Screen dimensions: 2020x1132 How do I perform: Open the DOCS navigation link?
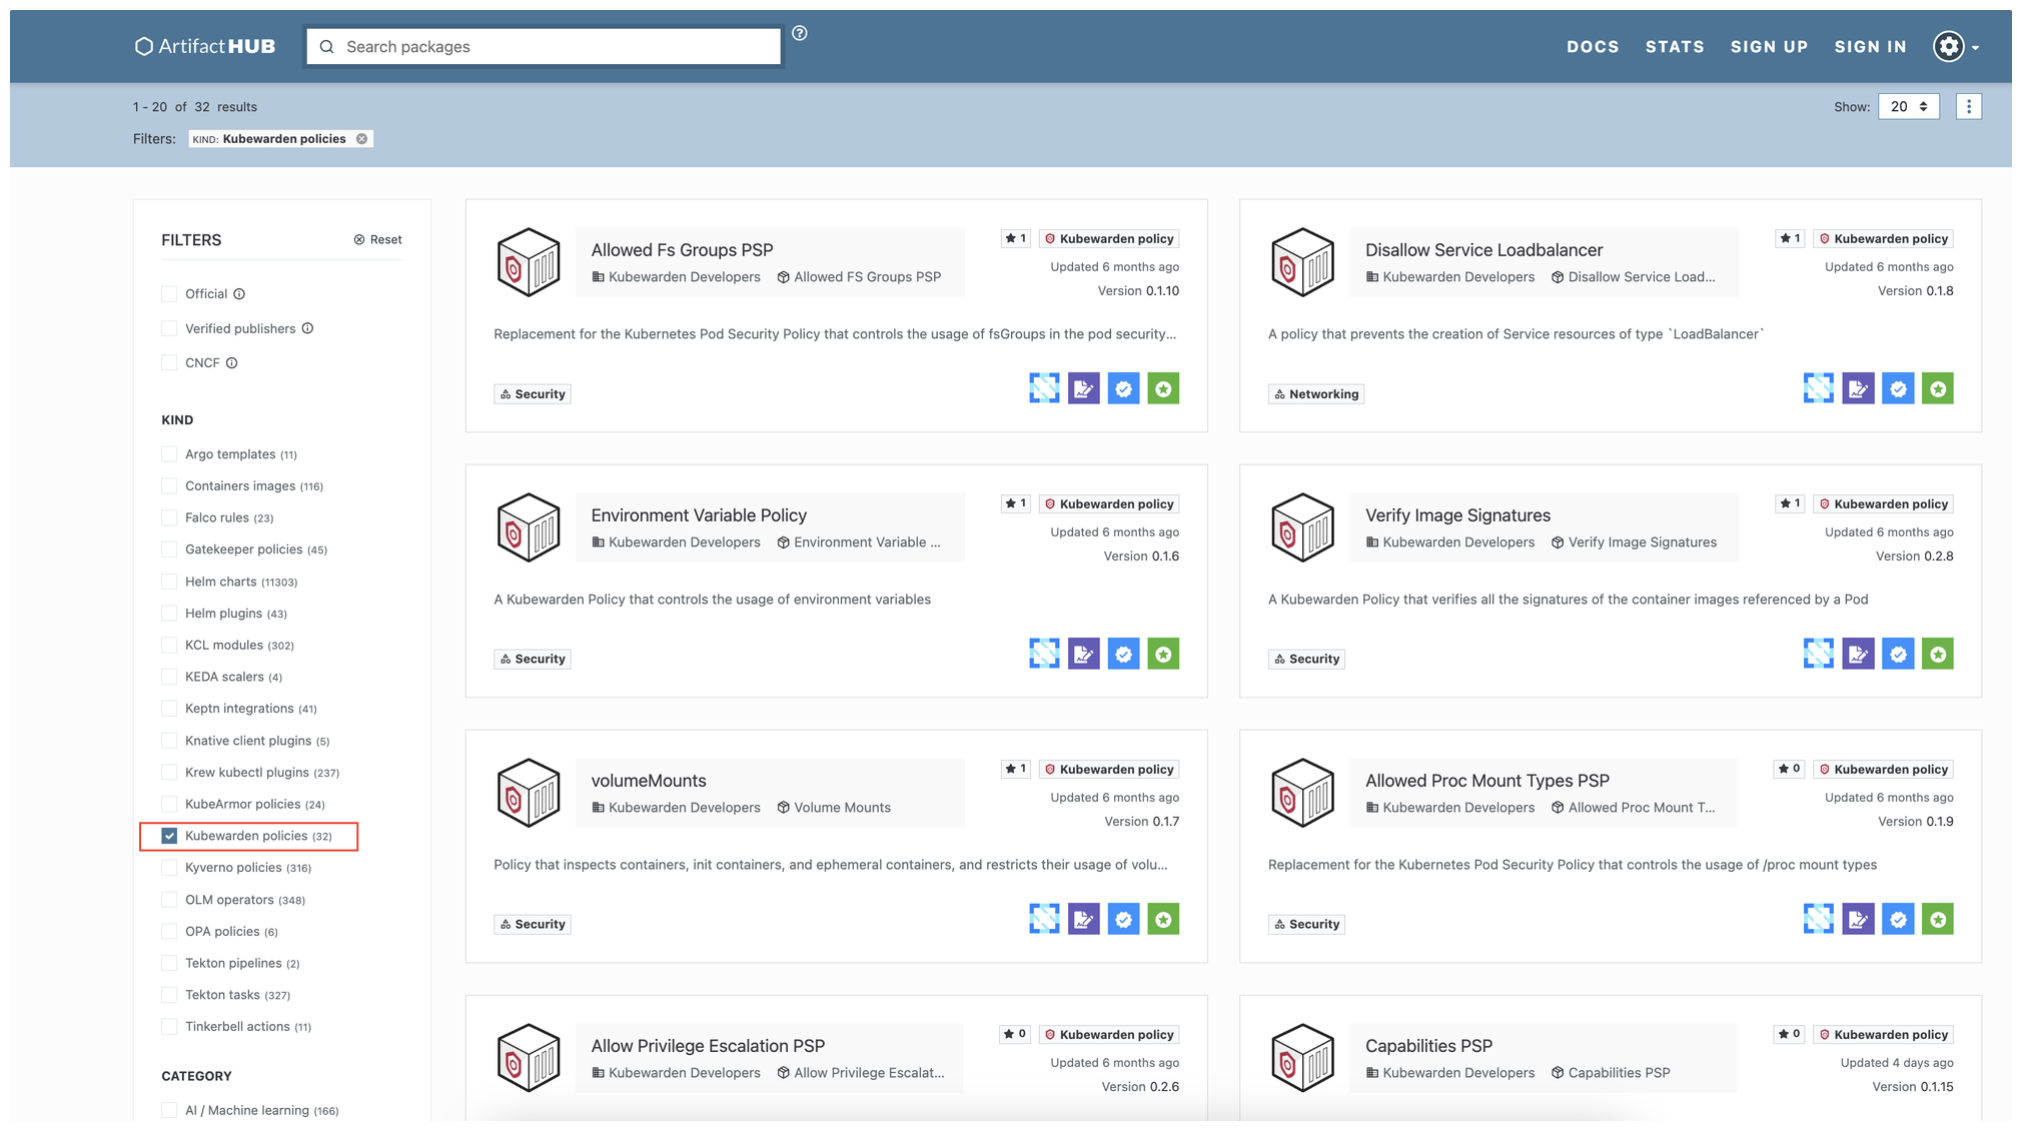[x=1592, y=46]
